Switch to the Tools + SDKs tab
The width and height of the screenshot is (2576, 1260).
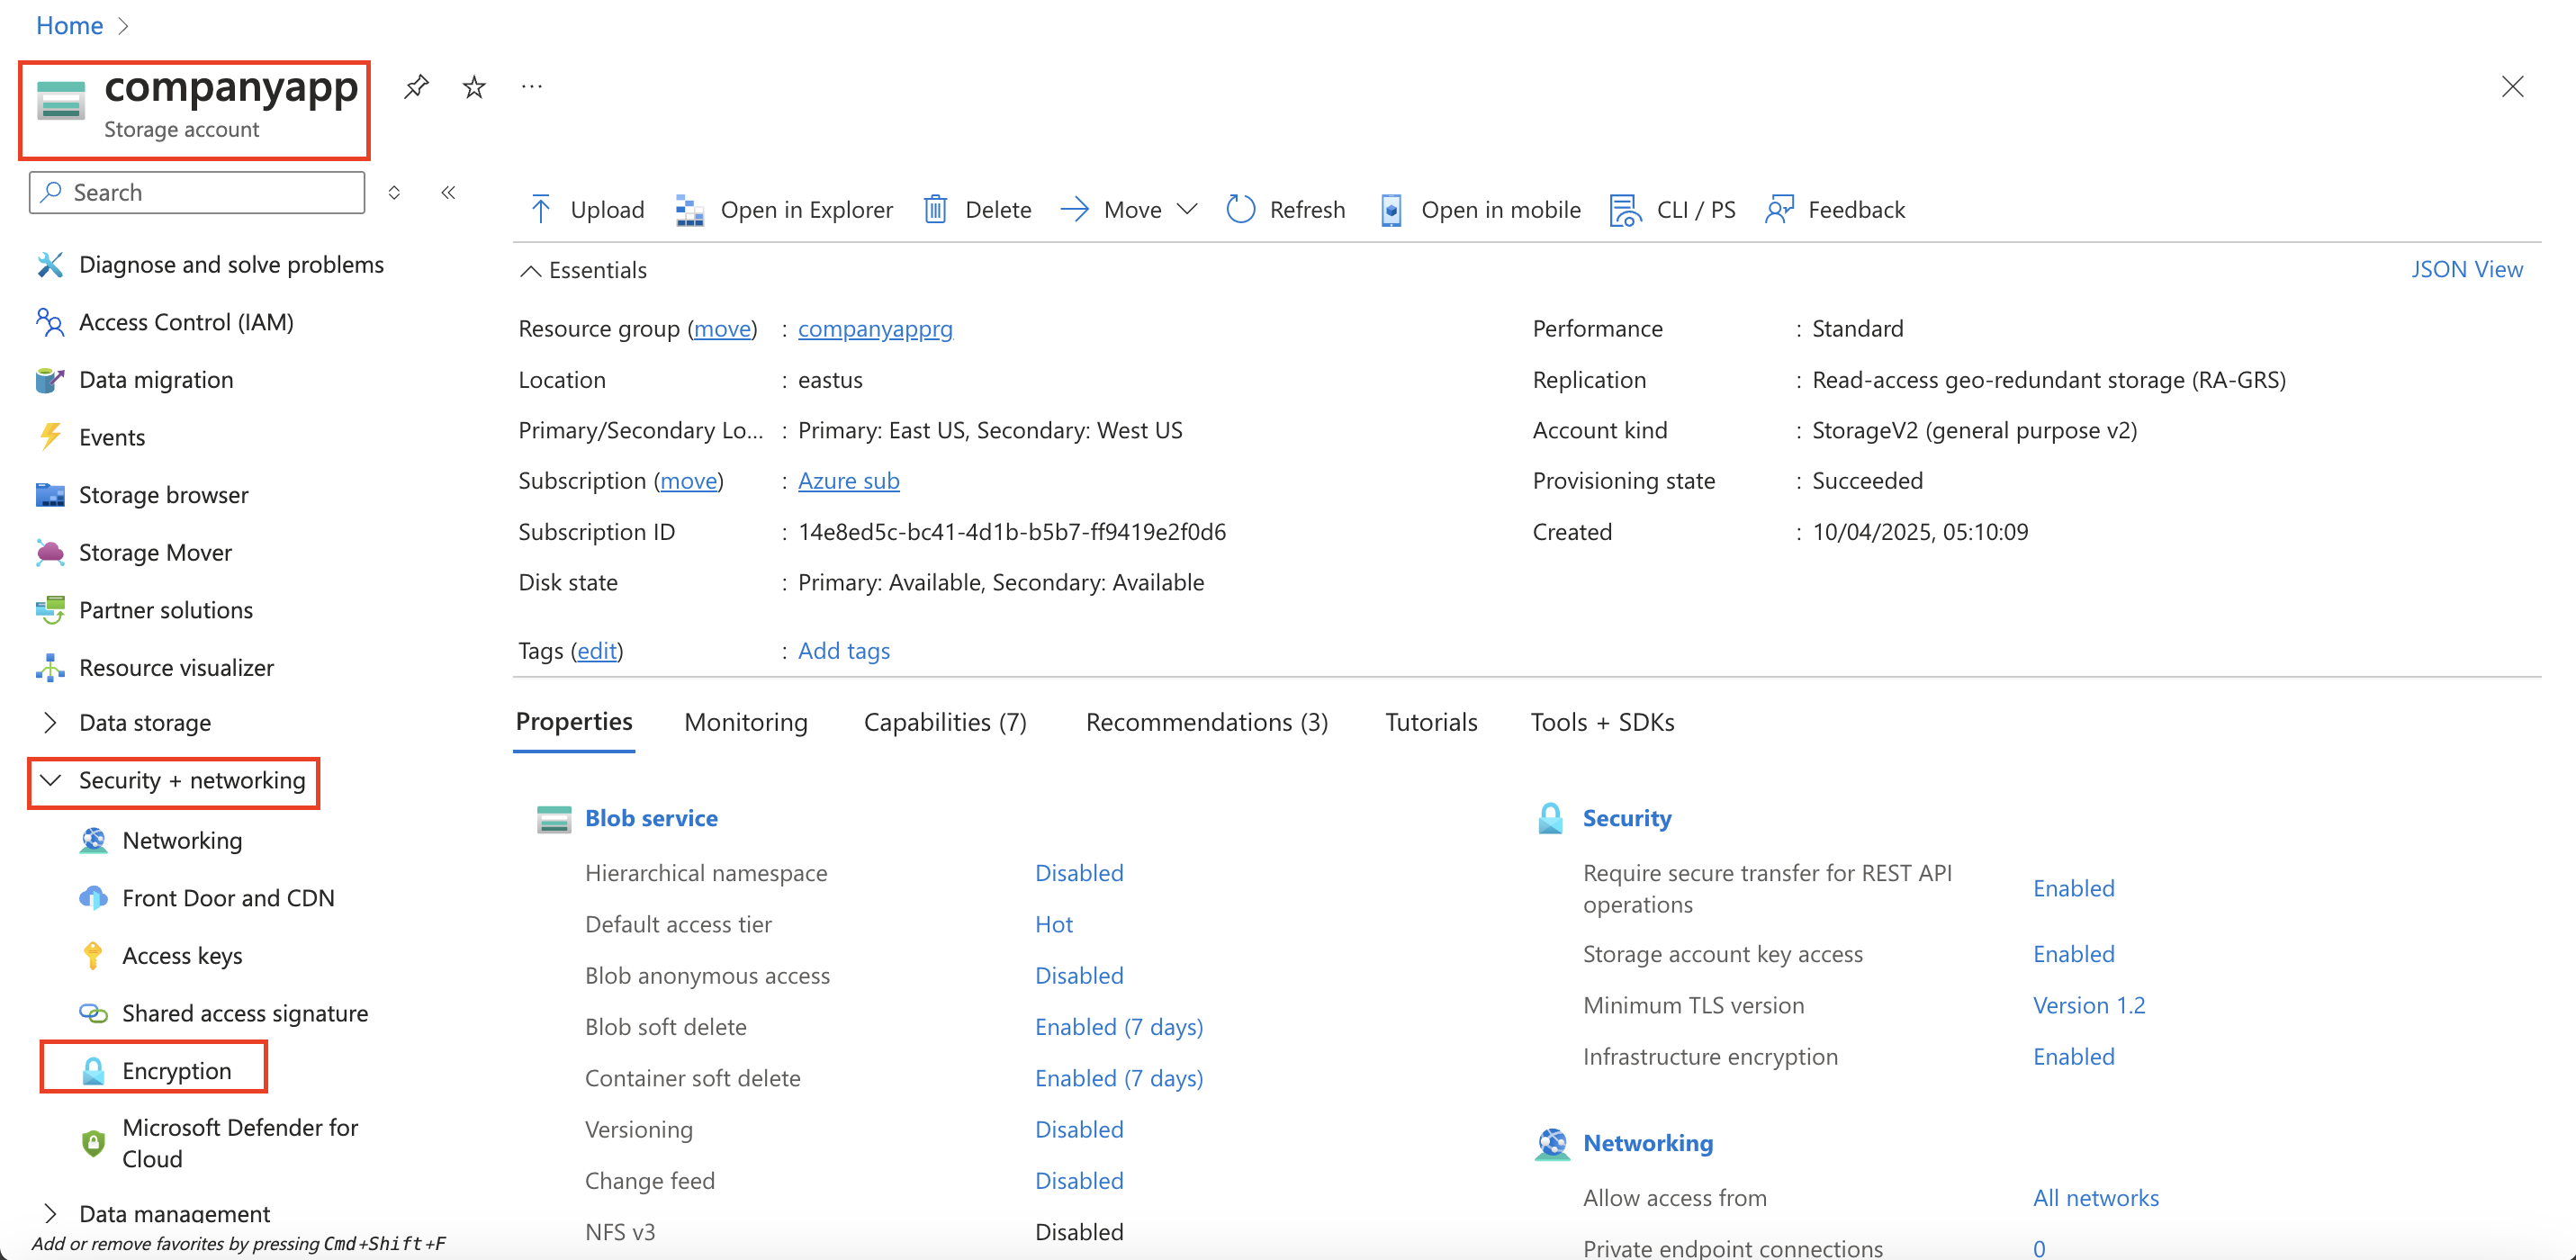(1602, 722)
